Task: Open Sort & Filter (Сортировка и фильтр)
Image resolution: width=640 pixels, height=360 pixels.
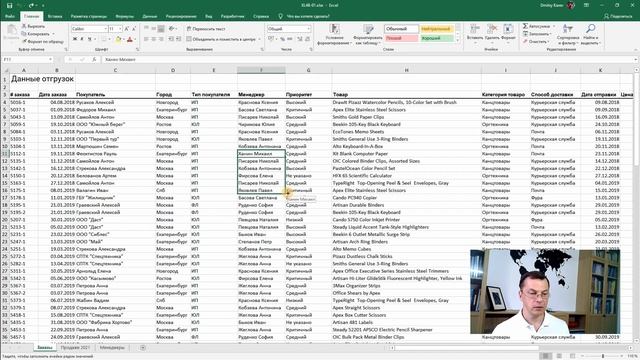Action: (x=568, y=33)
